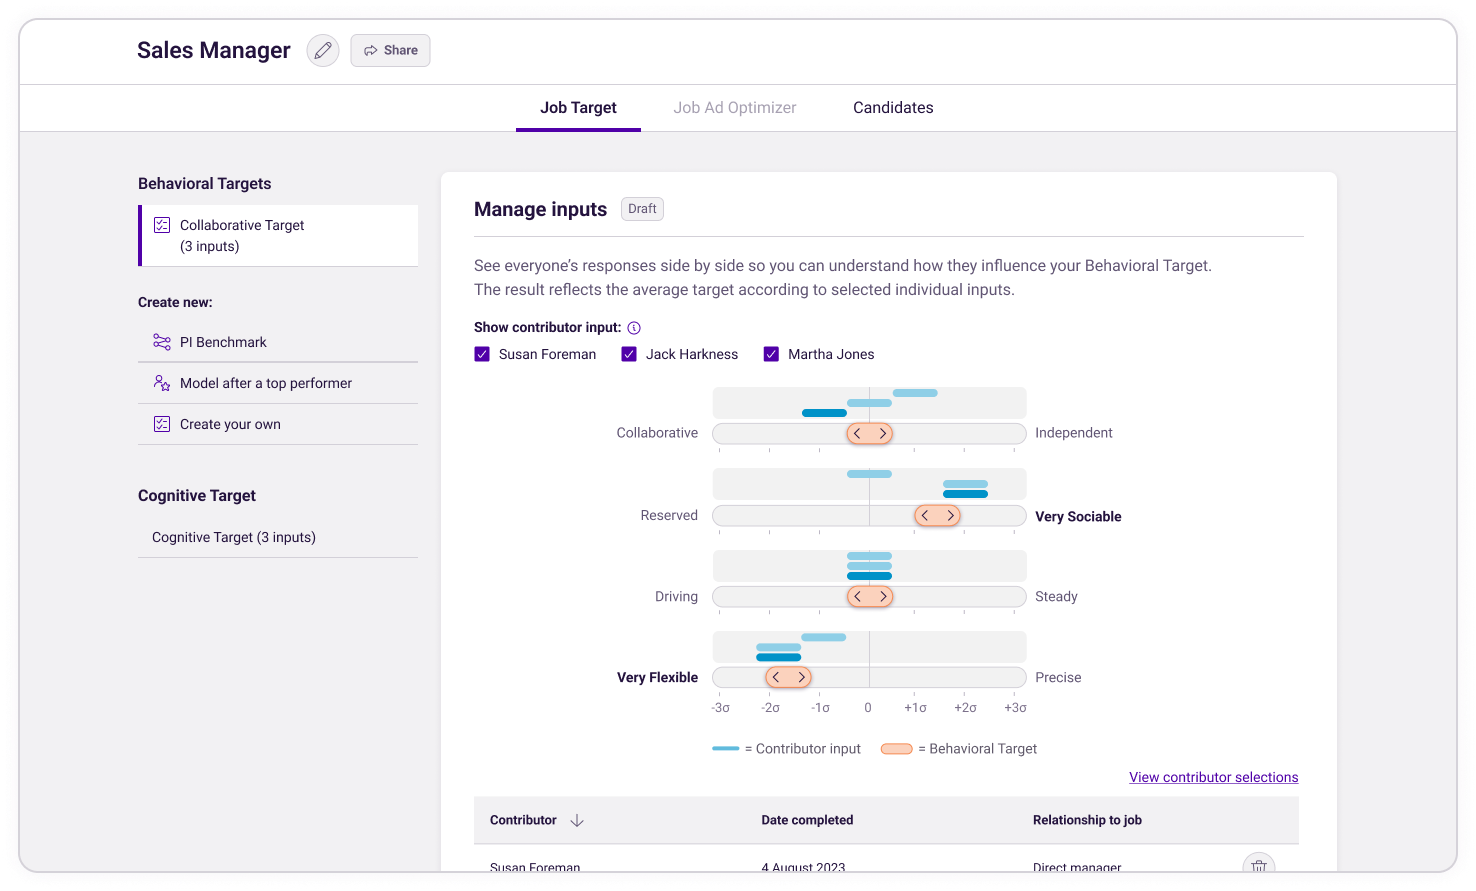Click the Collaborative Target checklist icon

[x=162, y=225]
